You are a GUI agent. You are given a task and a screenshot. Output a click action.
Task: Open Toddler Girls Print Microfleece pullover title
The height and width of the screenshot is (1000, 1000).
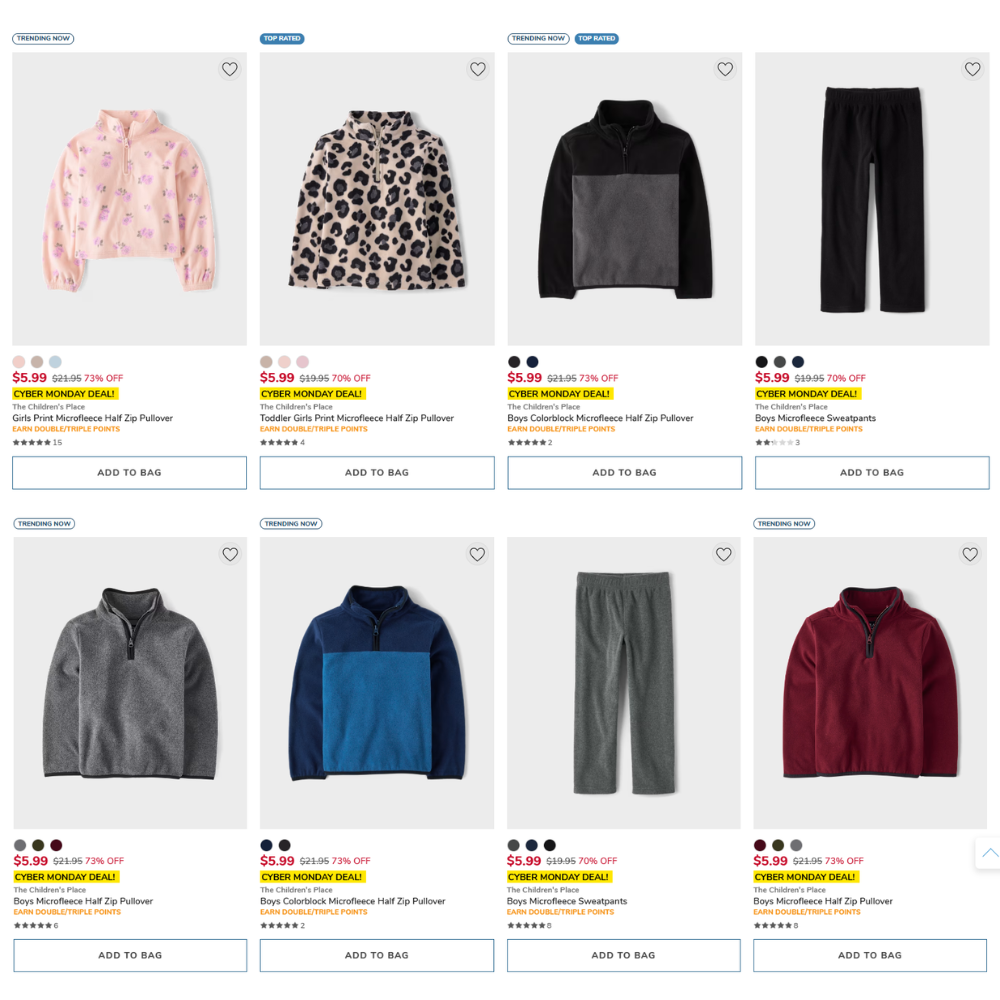coord(357,418)
